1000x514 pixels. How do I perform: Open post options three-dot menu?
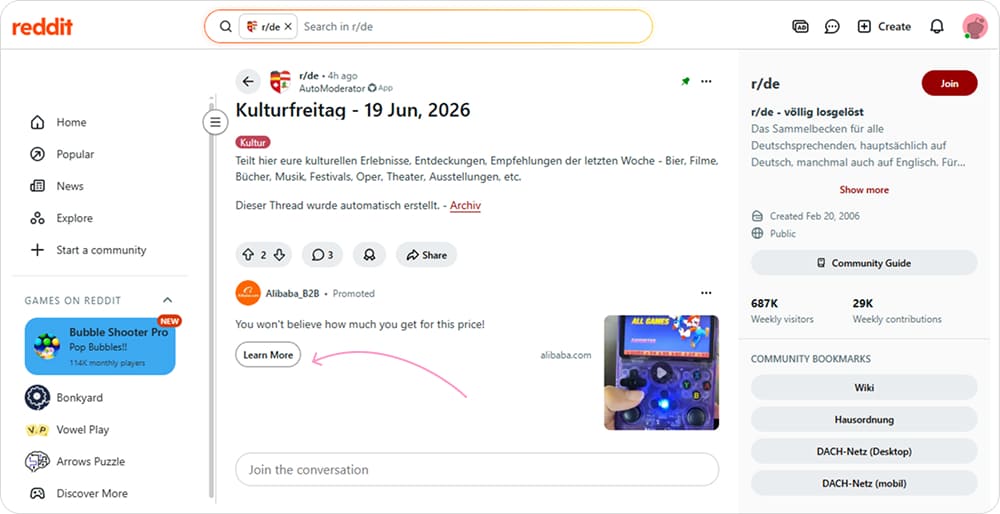(x=706, y=82)
